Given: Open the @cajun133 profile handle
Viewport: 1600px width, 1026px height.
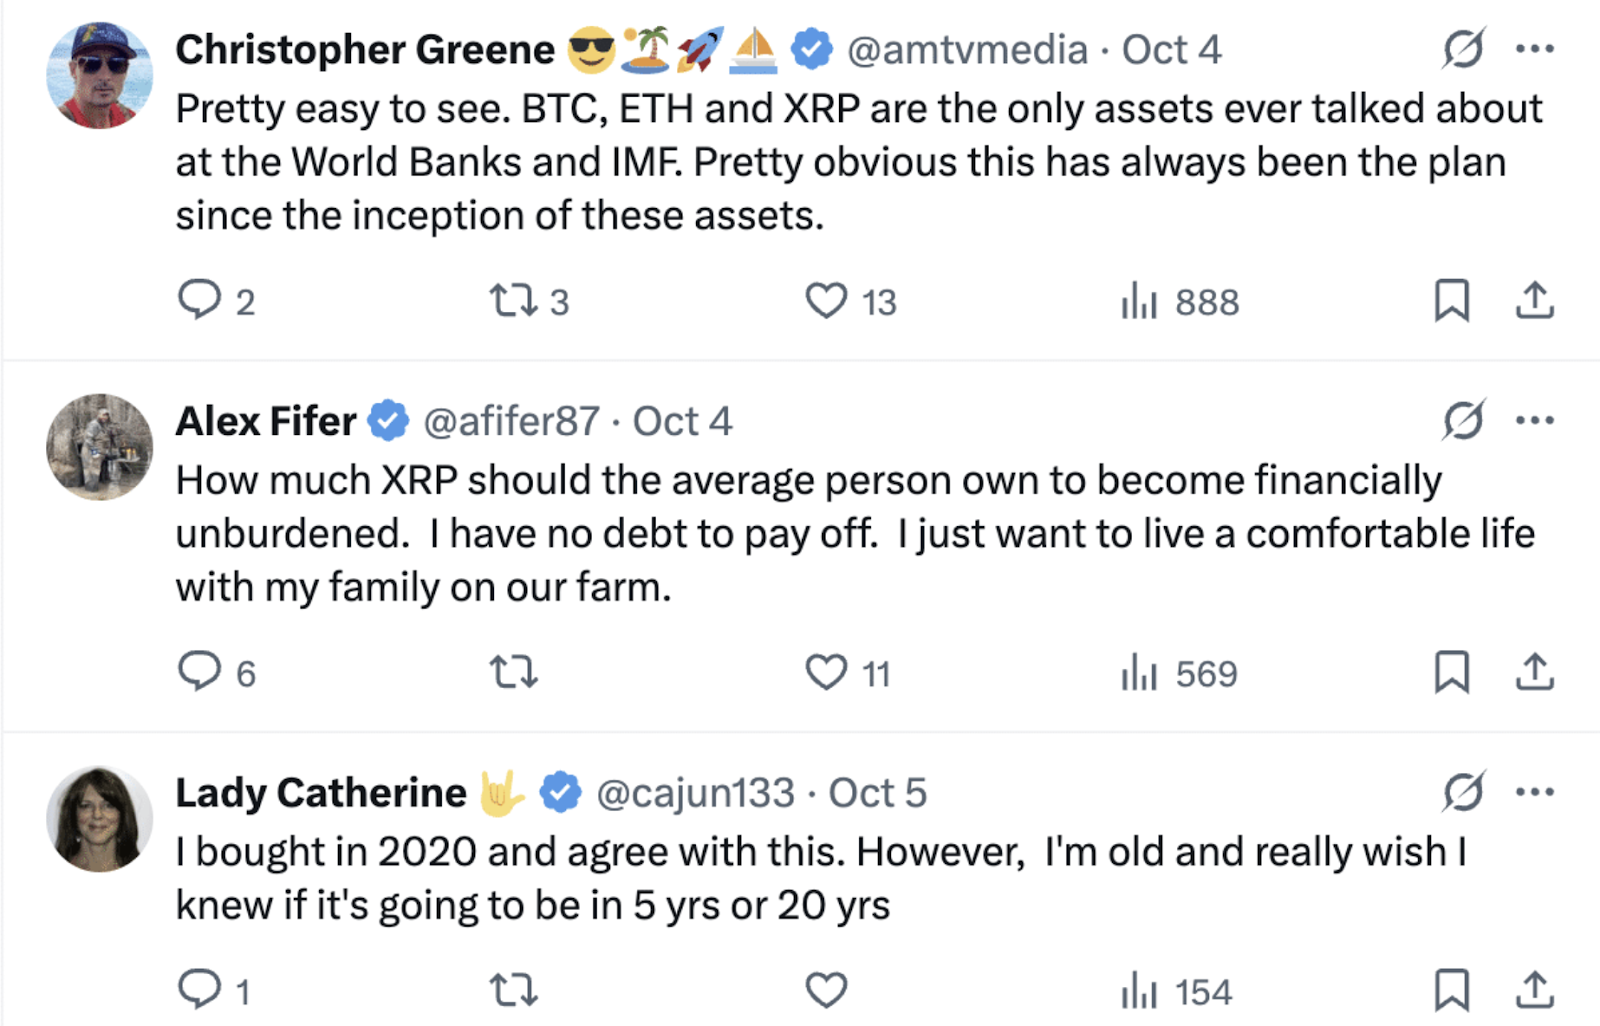Looking at the screenshot, I should click(695, 794).
